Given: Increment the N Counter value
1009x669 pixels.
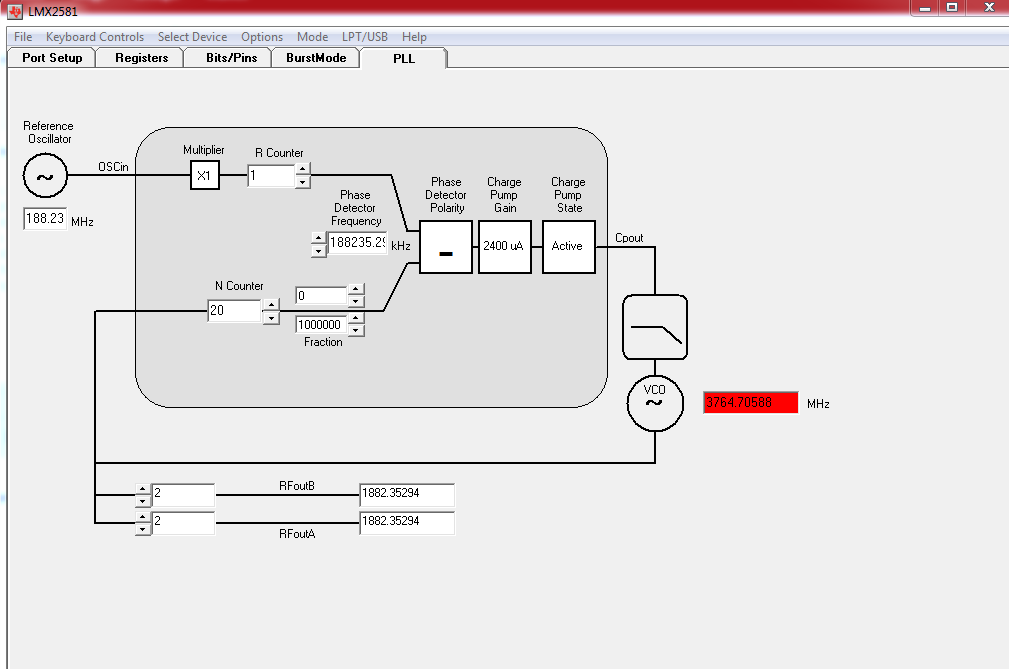Looking at the screenshot, I should (x=272, y=305).
